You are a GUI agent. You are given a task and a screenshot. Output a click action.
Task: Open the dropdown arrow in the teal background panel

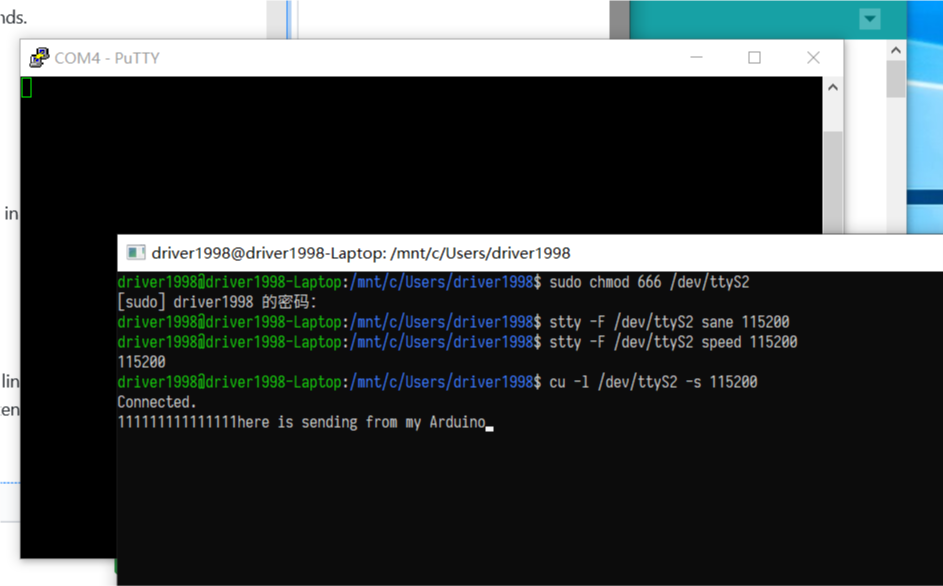[870, 19]
